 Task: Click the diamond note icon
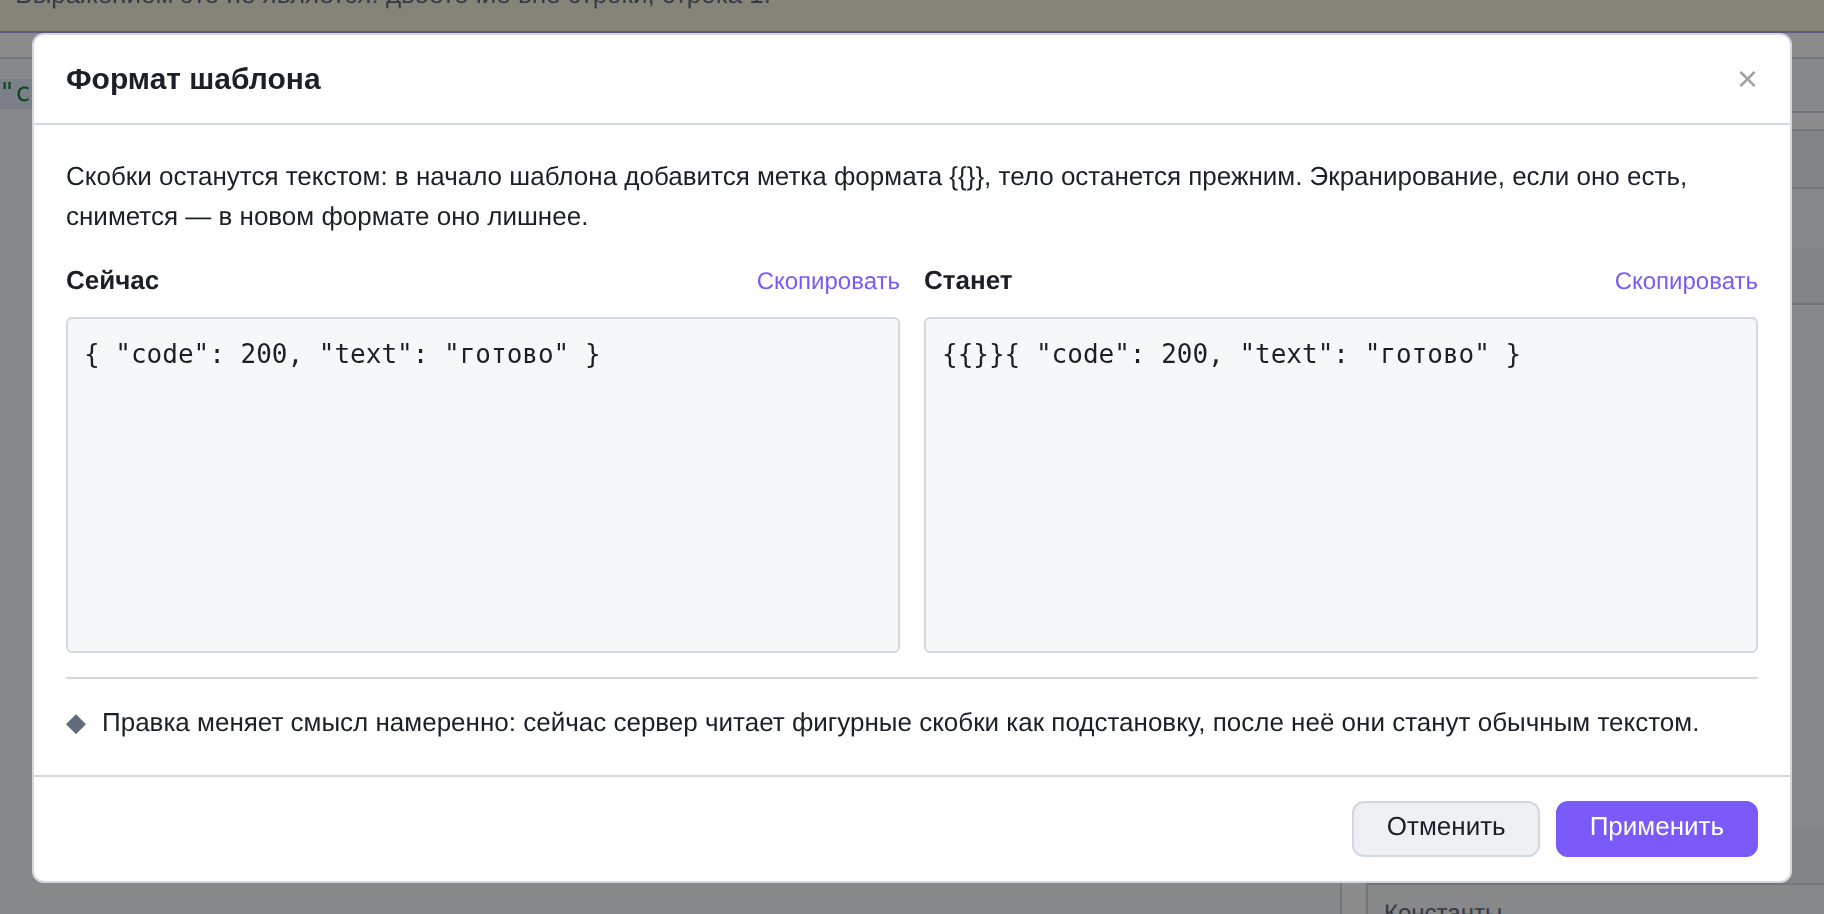point(76,724)
